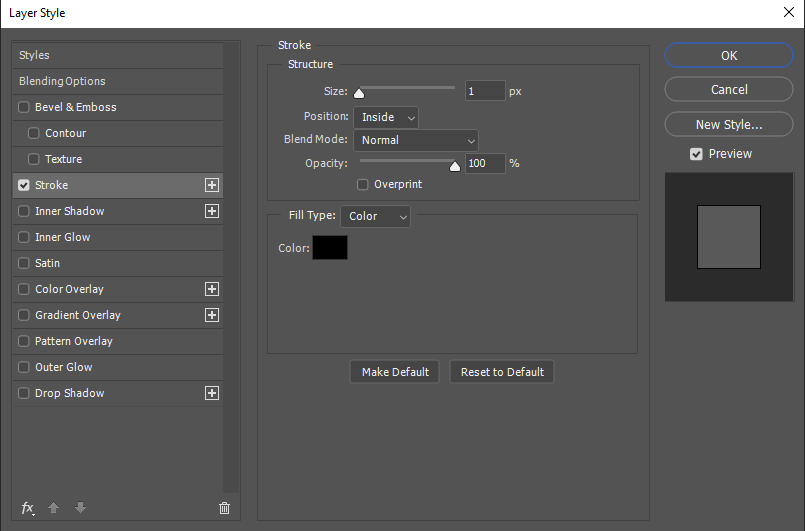
Task: Add another Inner Shadow with plus icon
Action: (x=212, y=211)
